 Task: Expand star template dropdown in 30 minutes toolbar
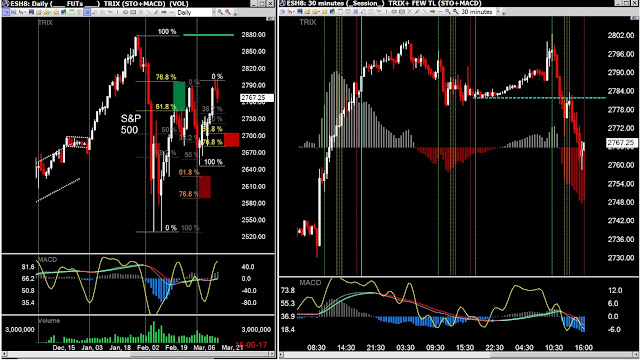tap(319, 11)
